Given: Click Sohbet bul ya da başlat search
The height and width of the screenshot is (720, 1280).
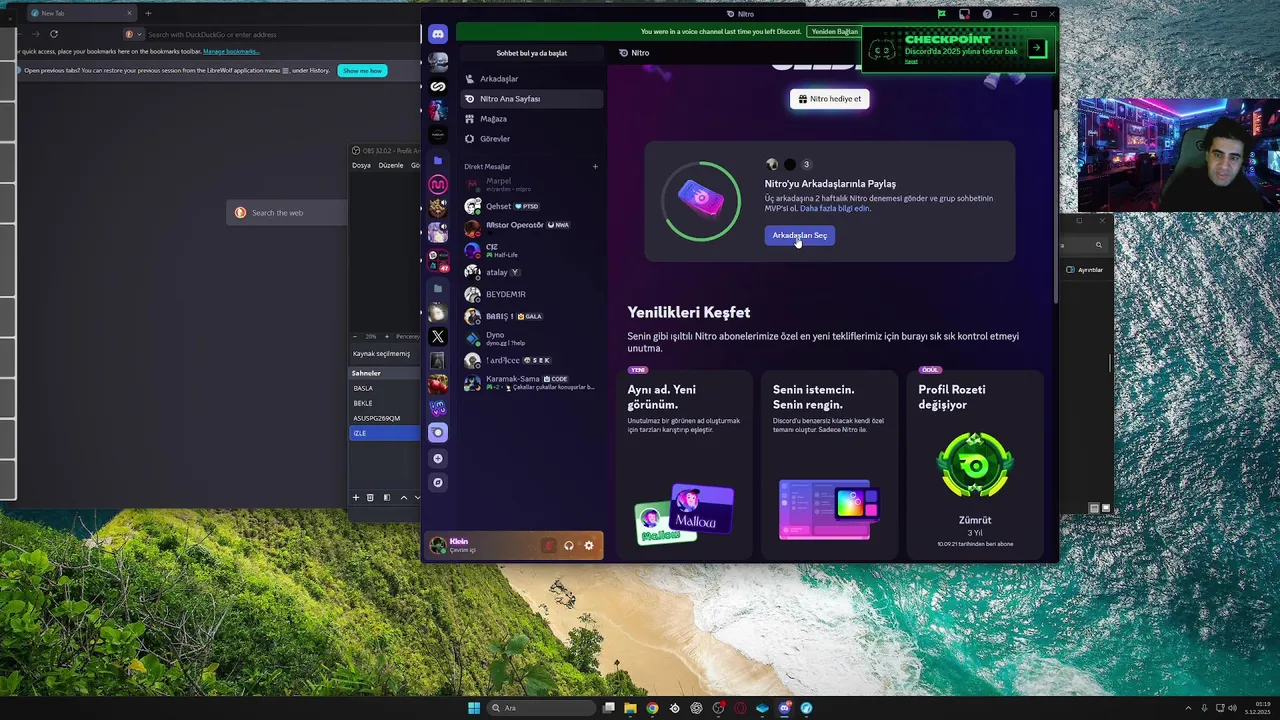Looking at the screenshot, I should pos(532,53).
